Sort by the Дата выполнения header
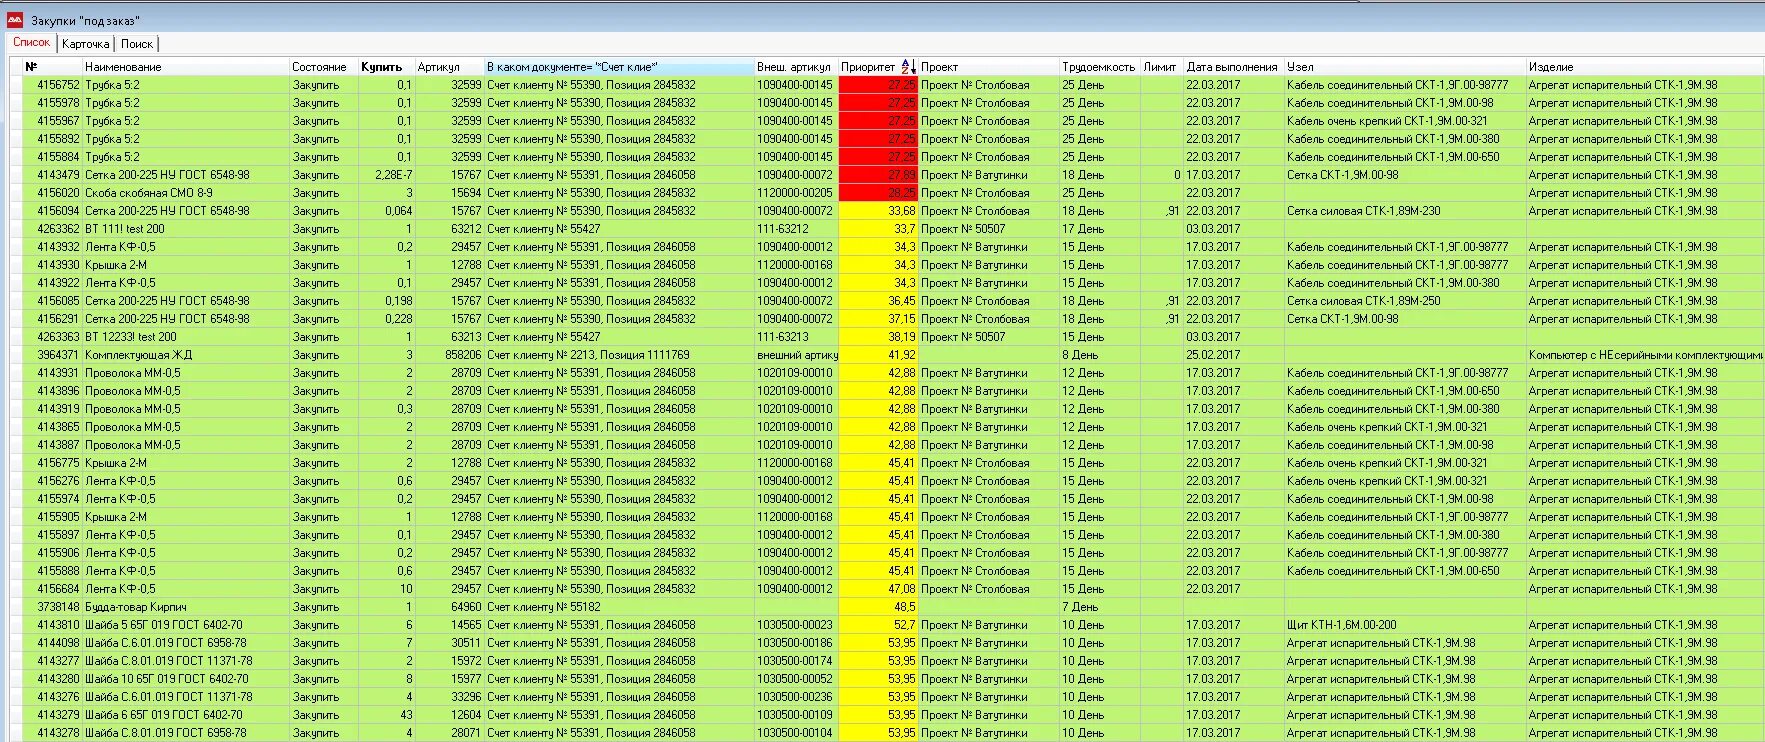 1234,67
